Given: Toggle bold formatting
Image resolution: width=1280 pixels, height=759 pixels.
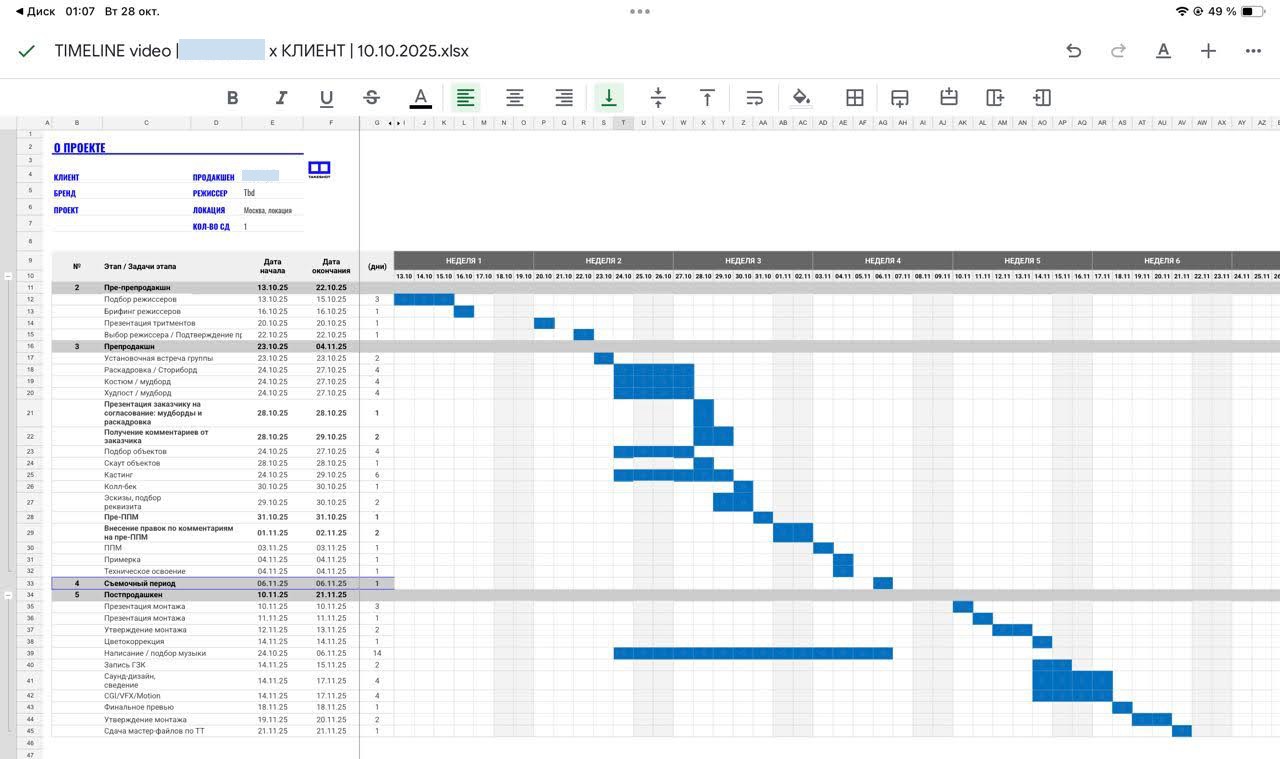Looking at the screenshot, I should 232,98.
